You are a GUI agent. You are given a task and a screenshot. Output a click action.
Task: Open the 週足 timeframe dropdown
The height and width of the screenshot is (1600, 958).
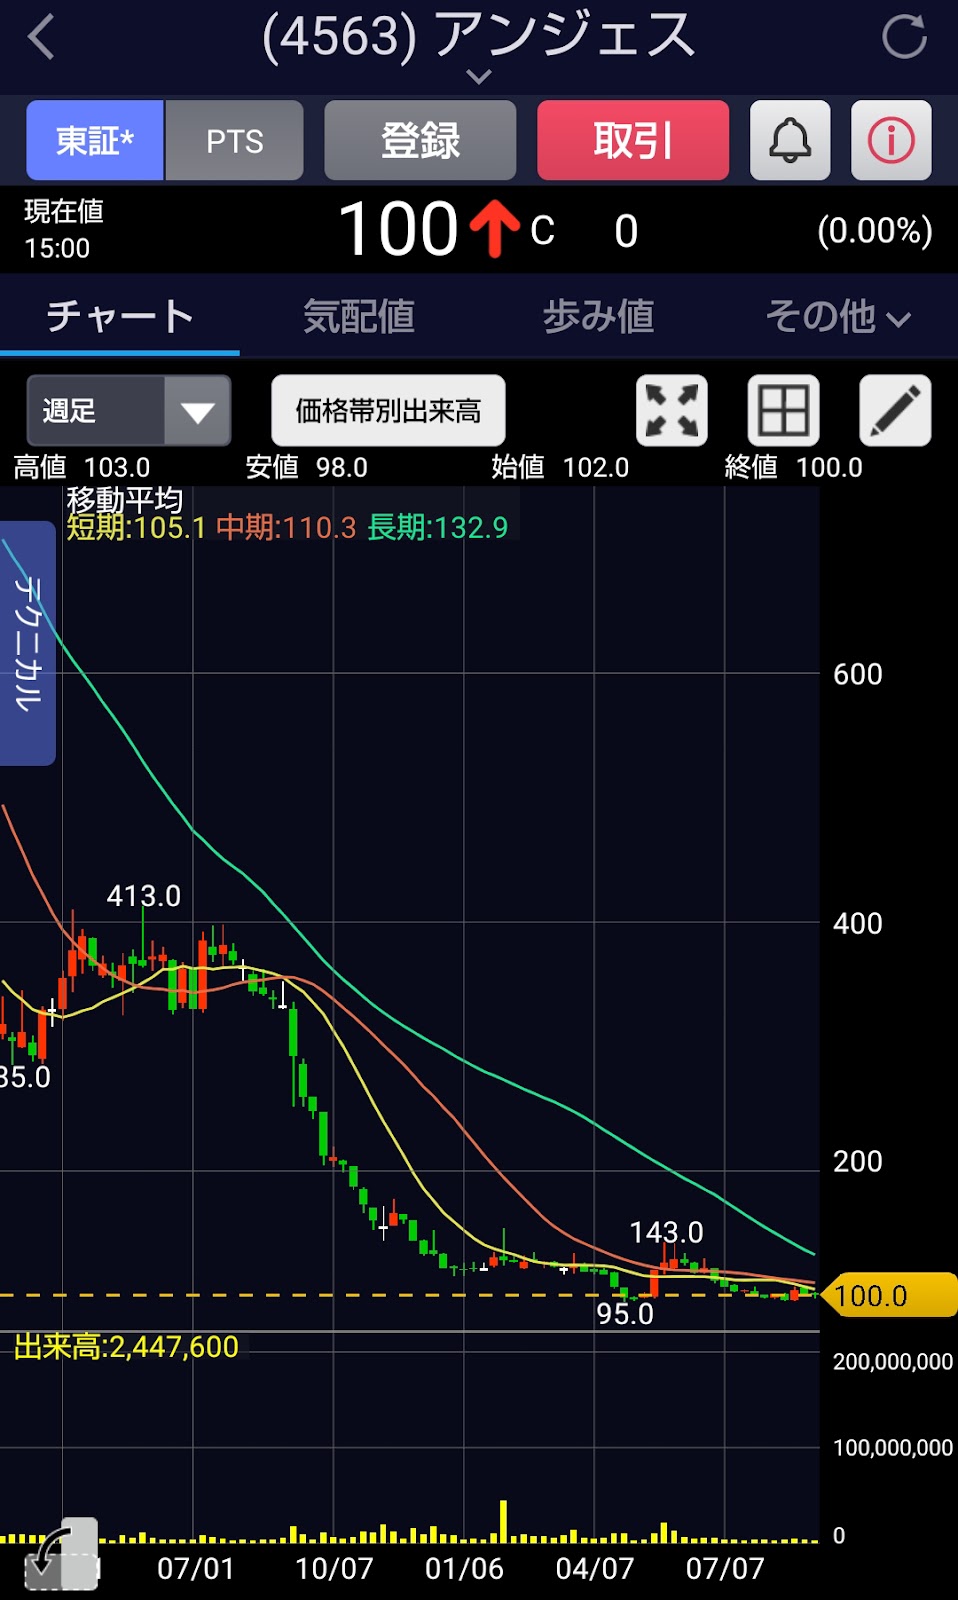129,410
